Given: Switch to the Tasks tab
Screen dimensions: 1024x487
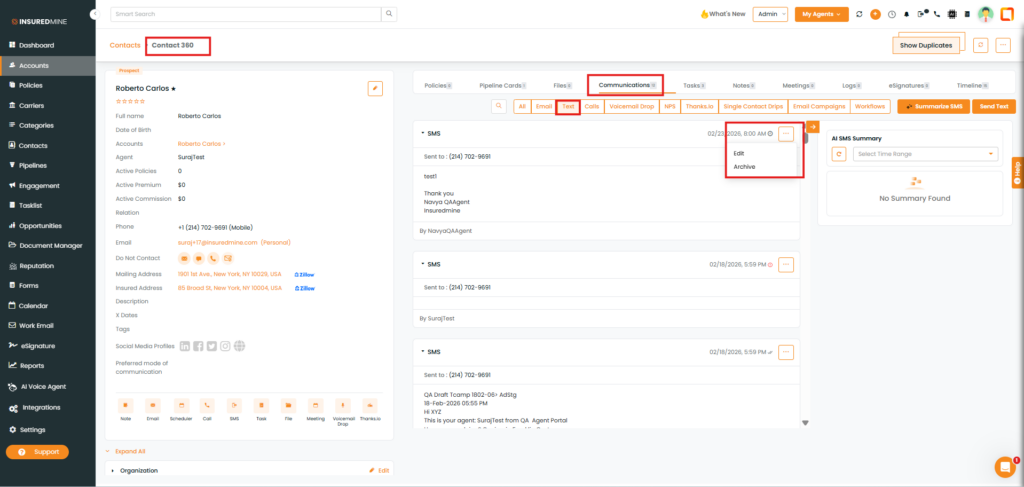Looking at the screenshot, I should point(693,85).
